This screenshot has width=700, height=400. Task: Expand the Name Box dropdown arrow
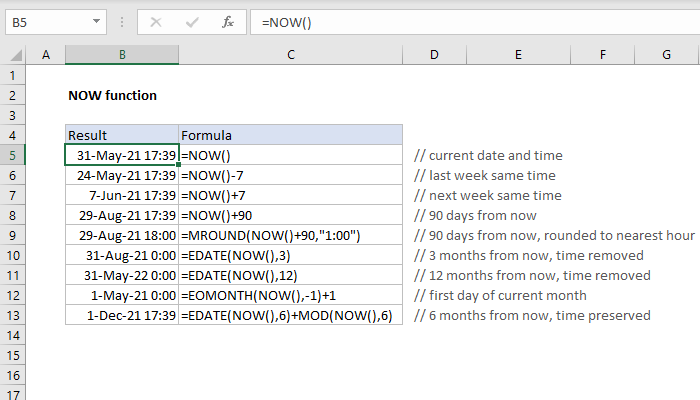click(x=96, y=21)
